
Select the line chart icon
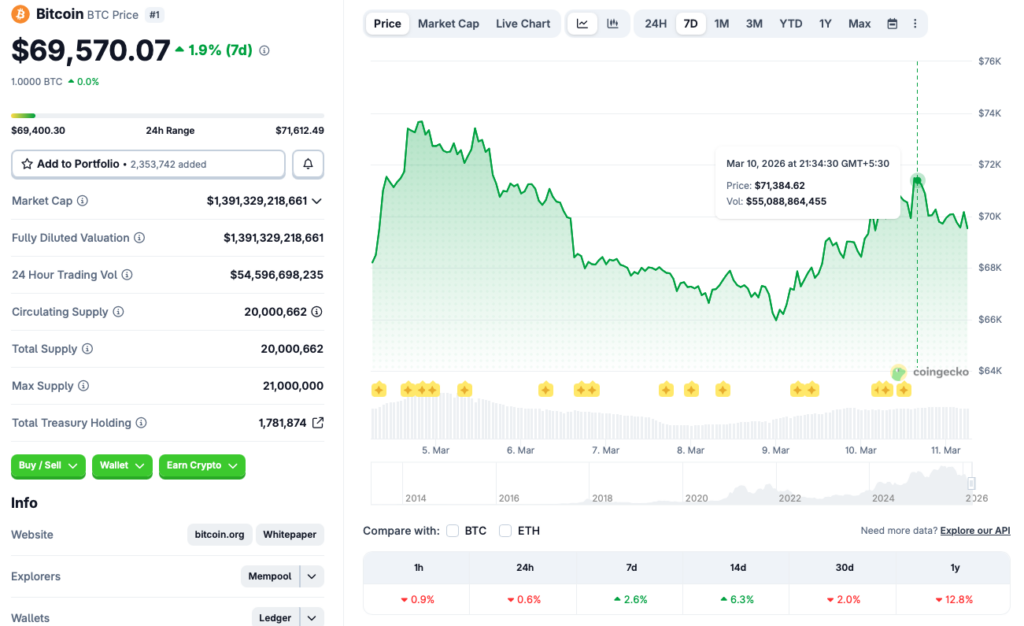click(x=582, y=23)
